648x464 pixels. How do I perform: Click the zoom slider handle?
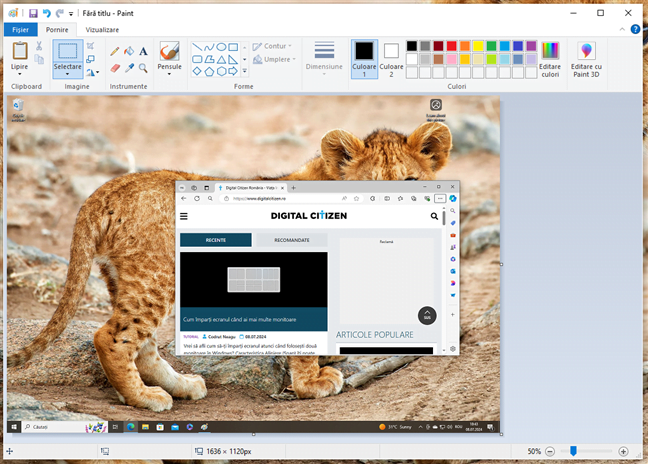pyautogui.click(x=573, y=451)
